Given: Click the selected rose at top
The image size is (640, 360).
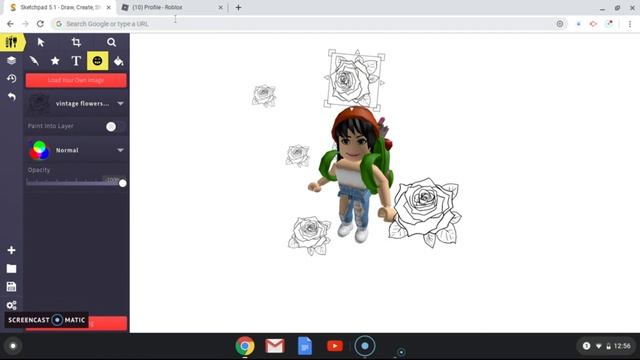Looking at the screenshot, I should point(354,80).
